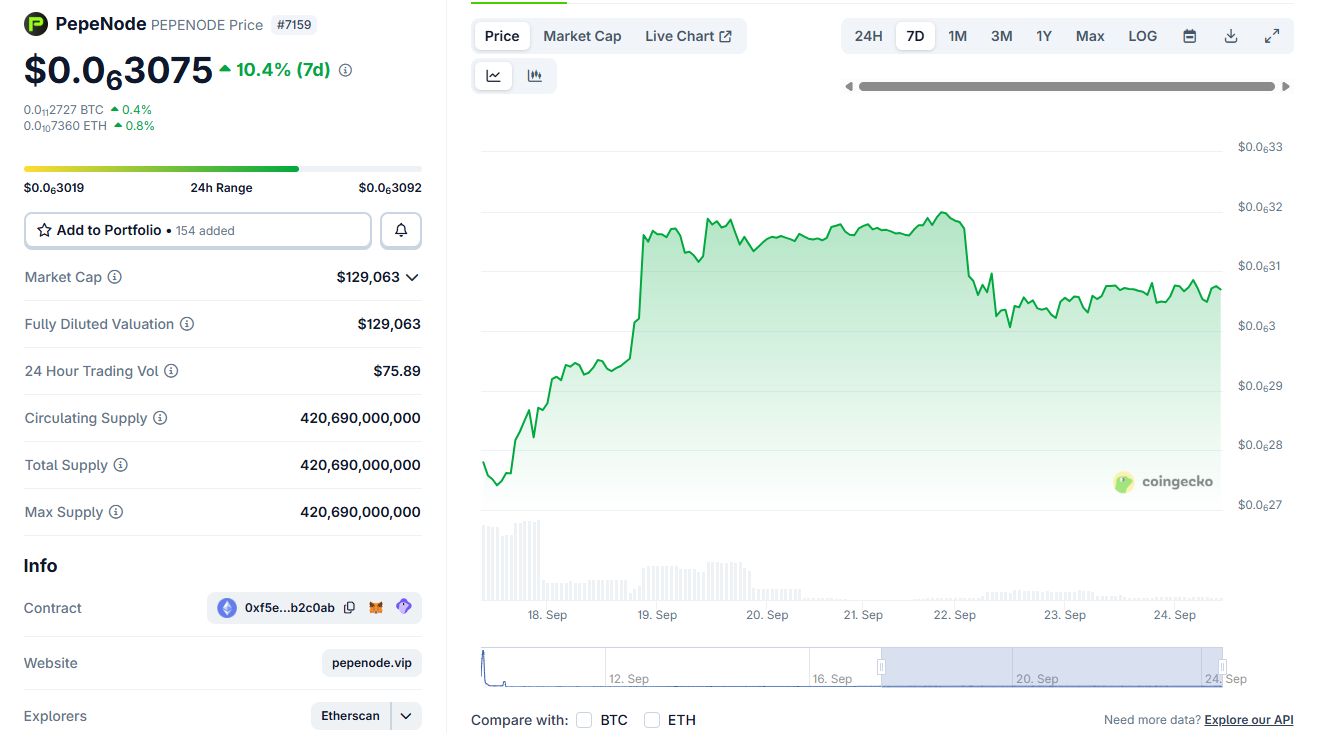
Task: Click the star icon in Add to Portfolio
Action: [44, 230]
